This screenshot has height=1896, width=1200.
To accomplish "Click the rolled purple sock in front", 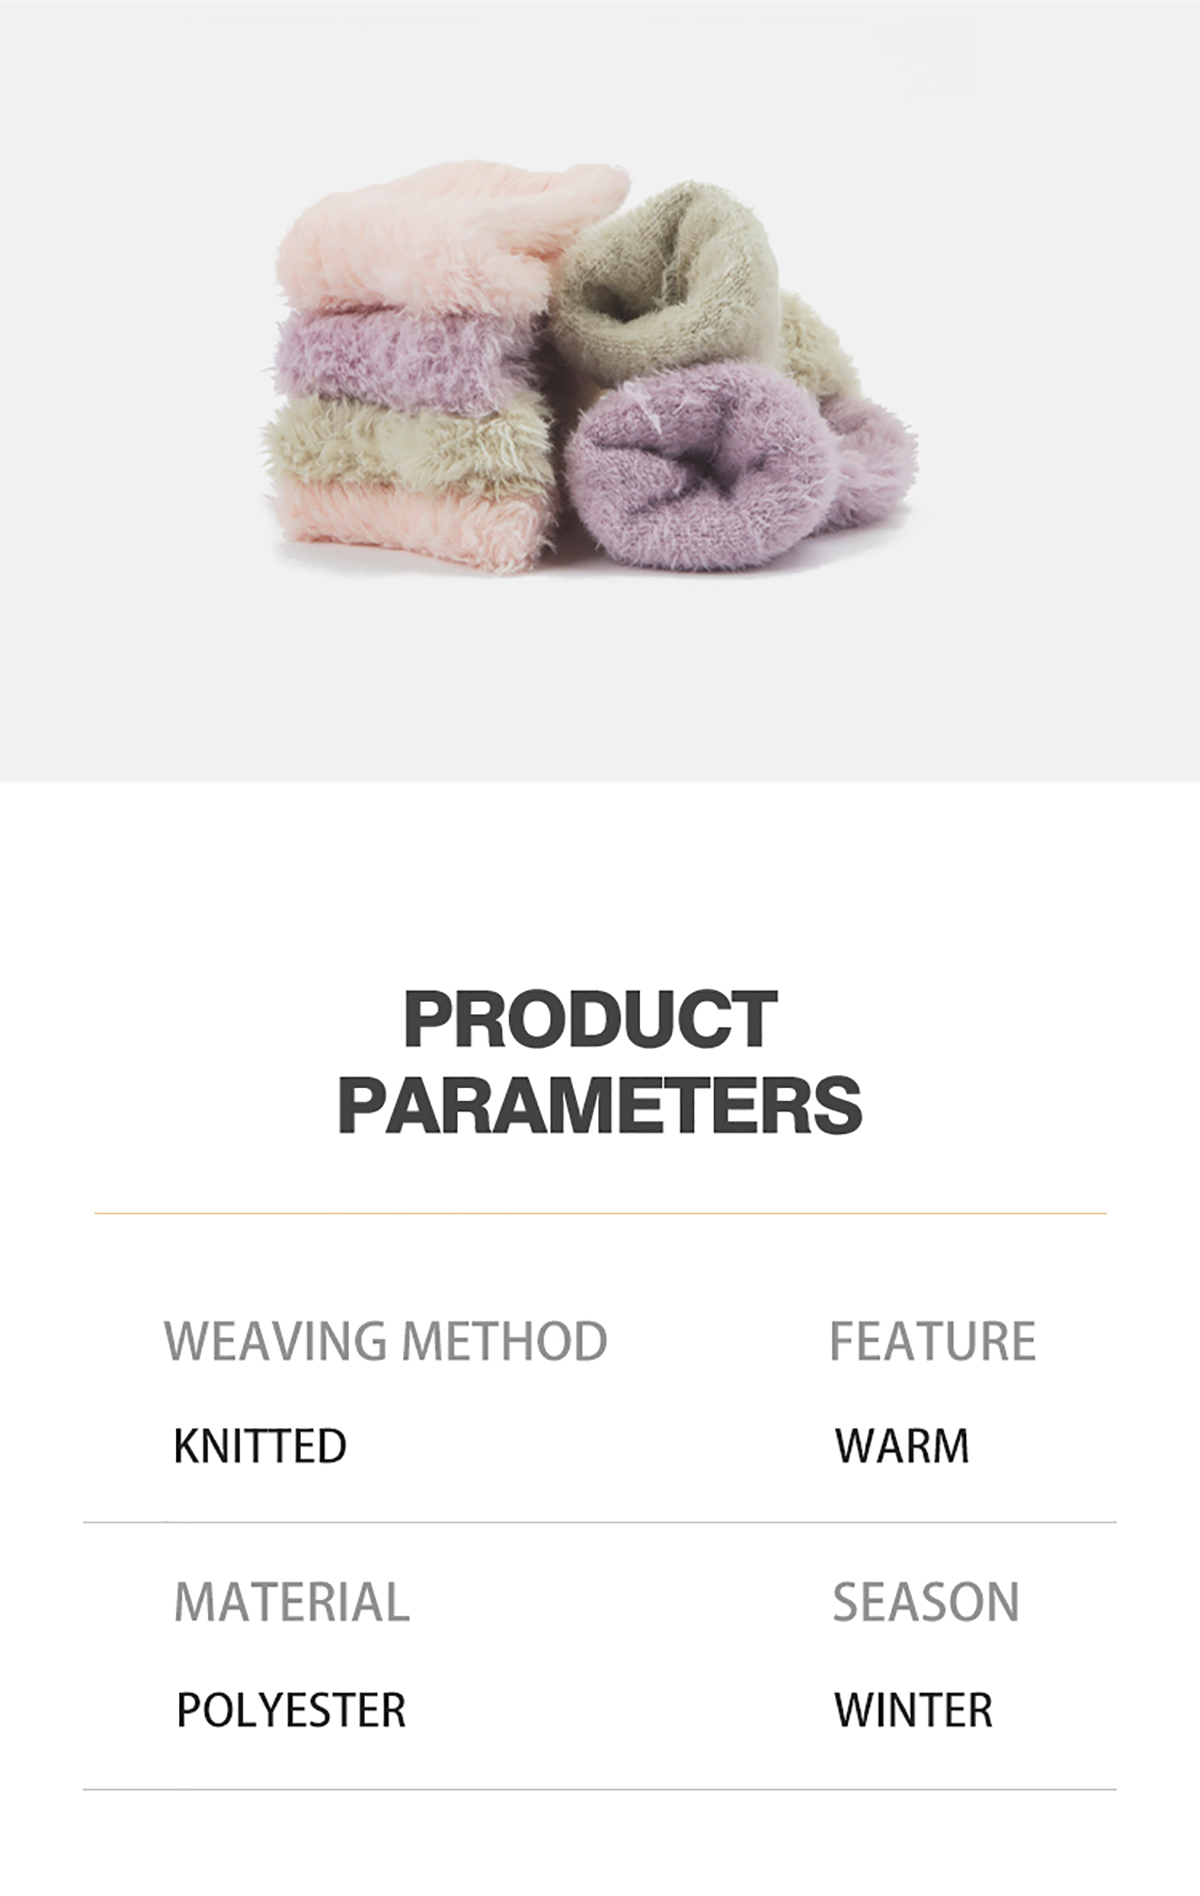I will click(x=700, y=465).
